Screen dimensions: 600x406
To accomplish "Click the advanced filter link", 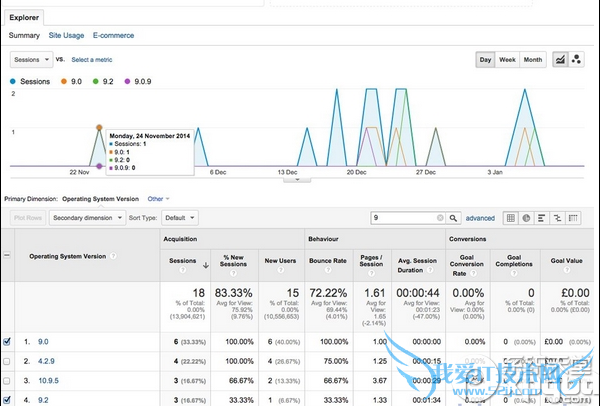I will 480,217.
